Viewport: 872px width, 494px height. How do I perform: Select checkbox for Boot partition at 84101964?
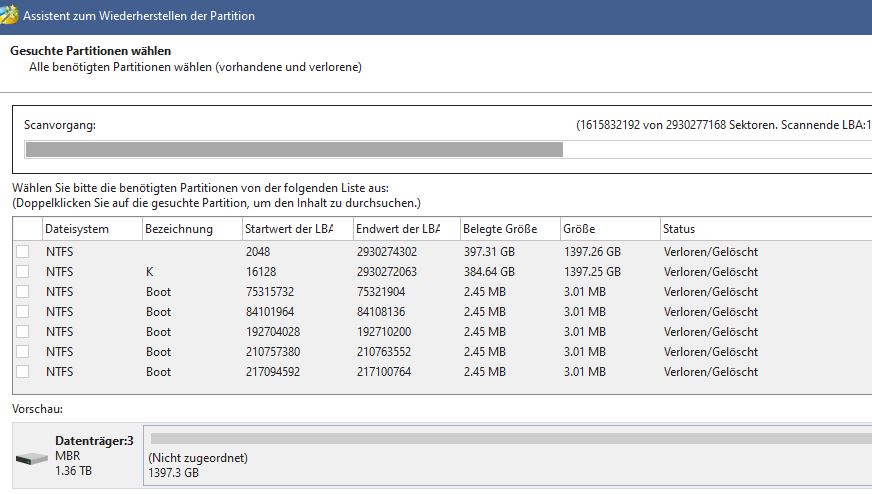23,312
